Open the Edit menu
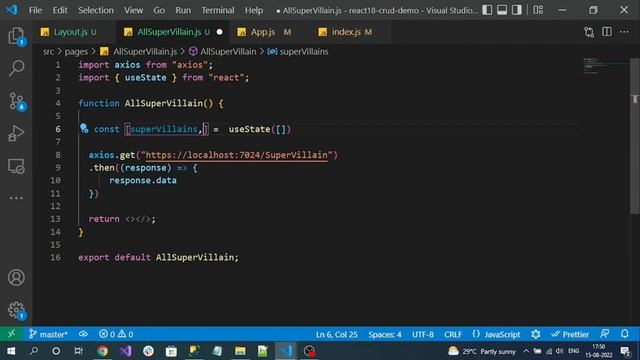 click(60, 10)
